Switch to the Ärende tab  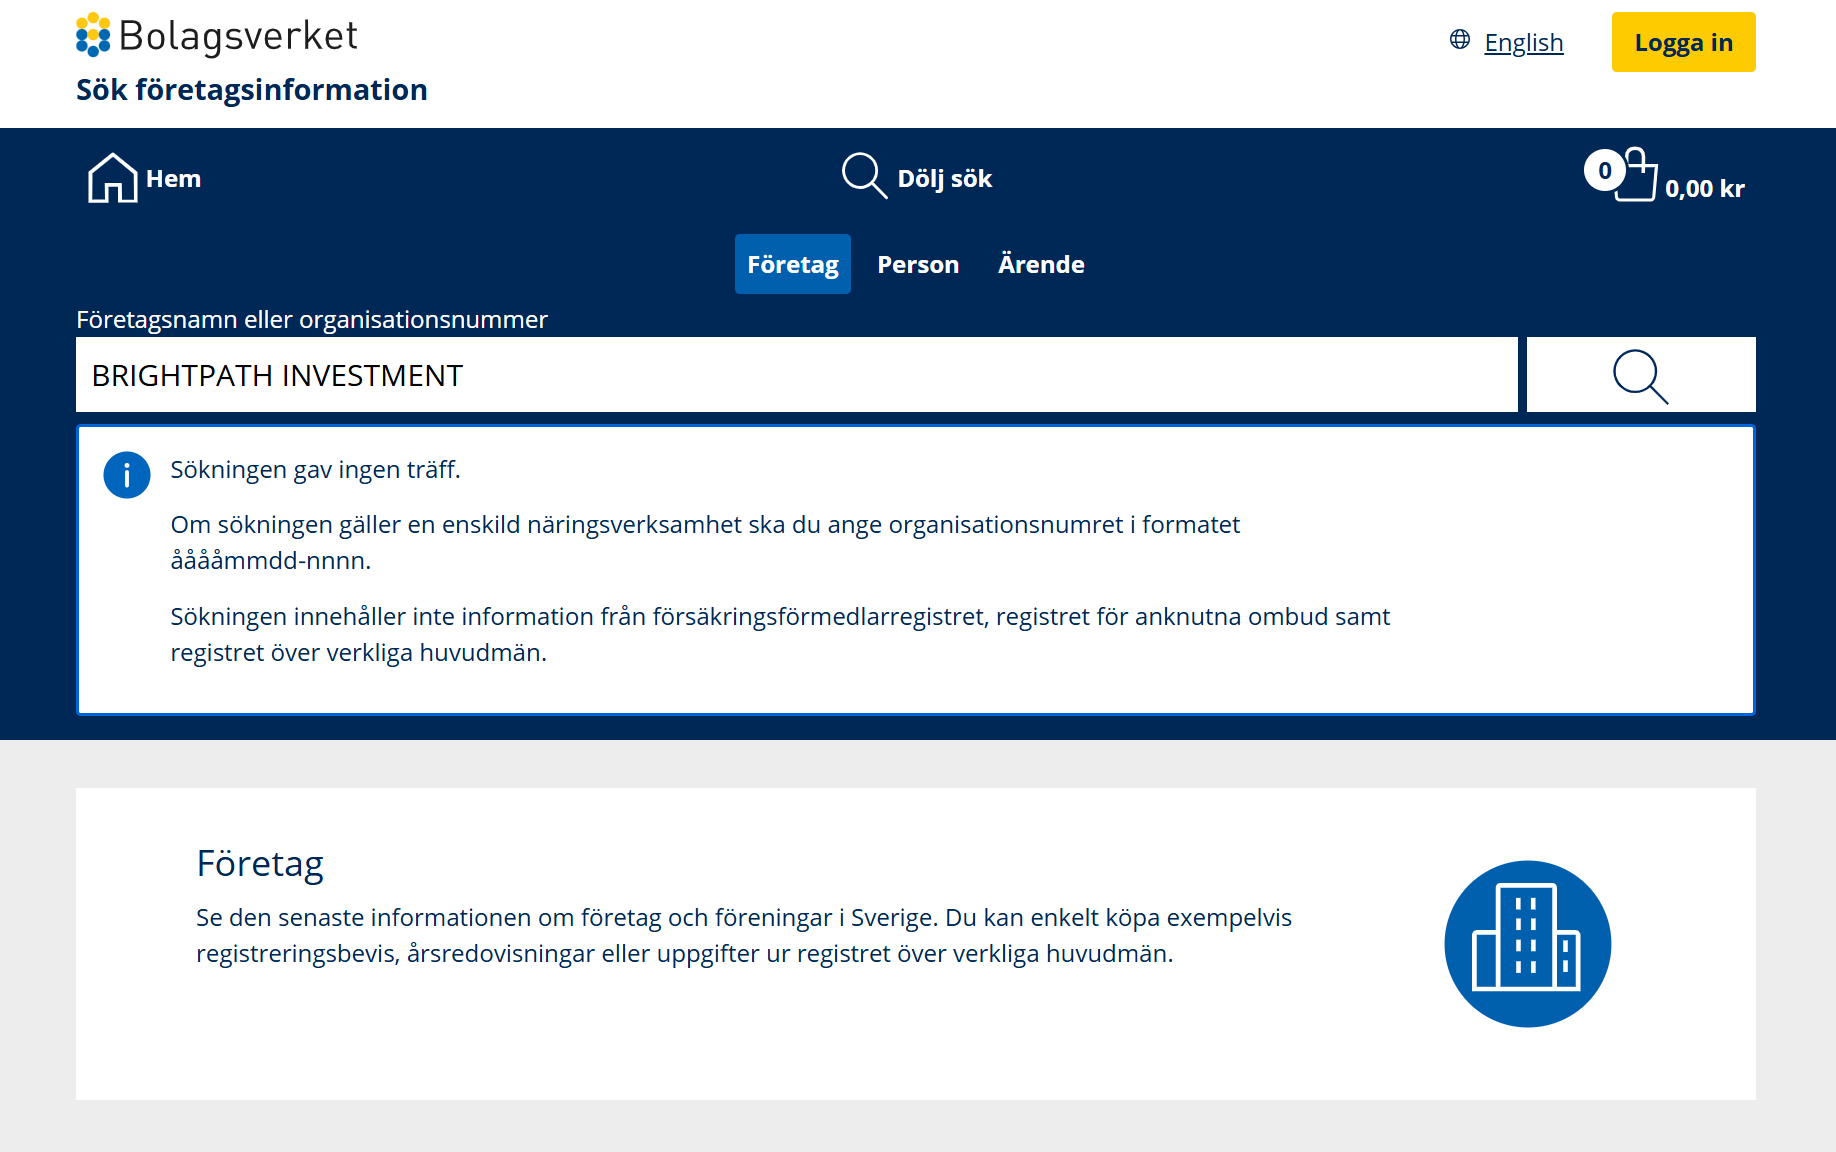click(1041, 264)
